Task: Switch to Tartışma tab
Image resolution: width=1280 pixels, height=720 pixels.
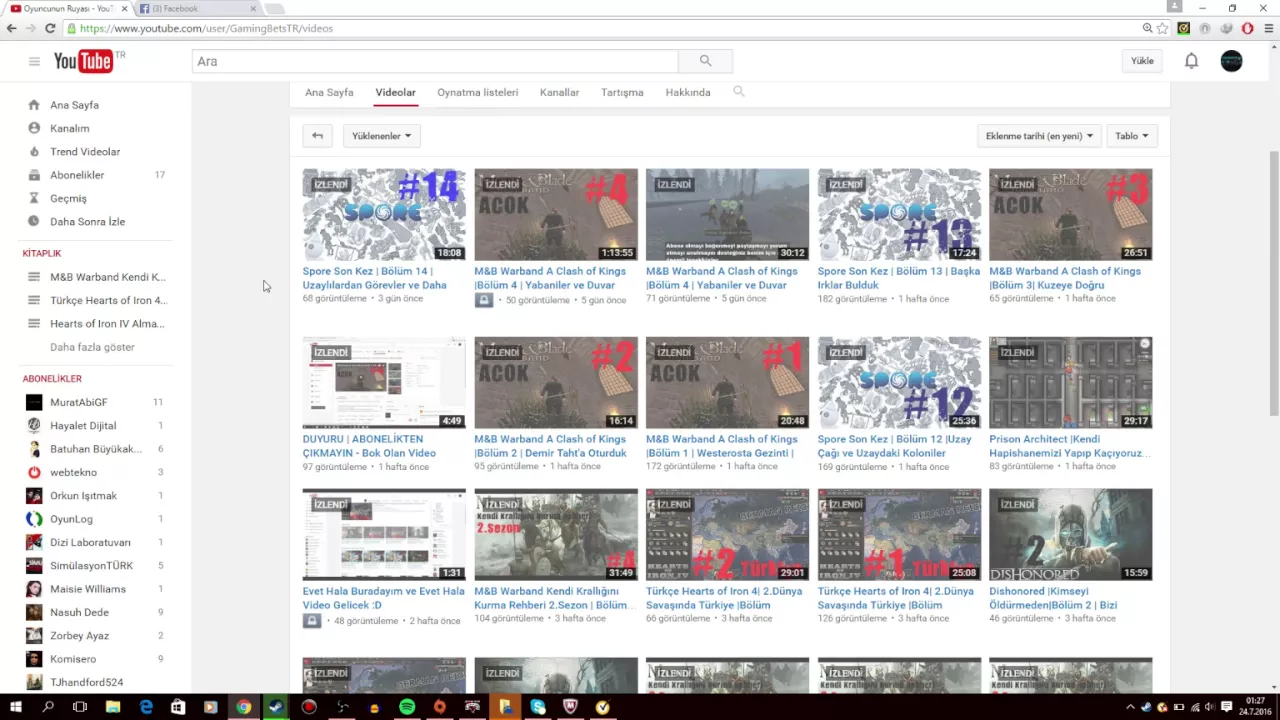Action: 622,92
